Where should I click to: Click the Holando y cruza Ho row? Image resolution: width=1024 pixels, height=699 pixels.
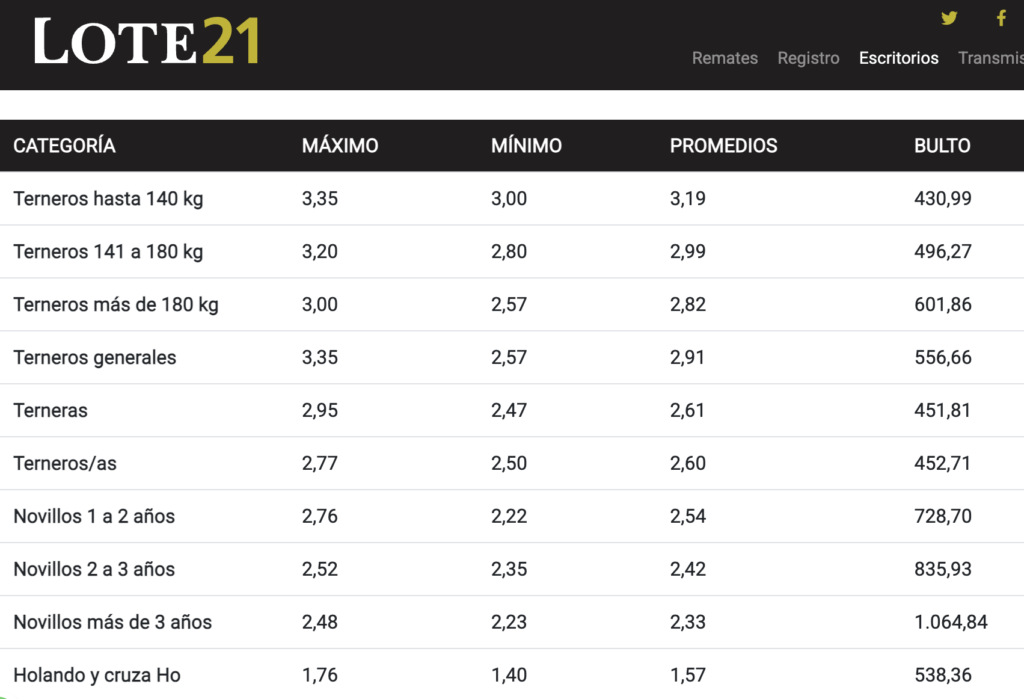click(x=97, y=676)
